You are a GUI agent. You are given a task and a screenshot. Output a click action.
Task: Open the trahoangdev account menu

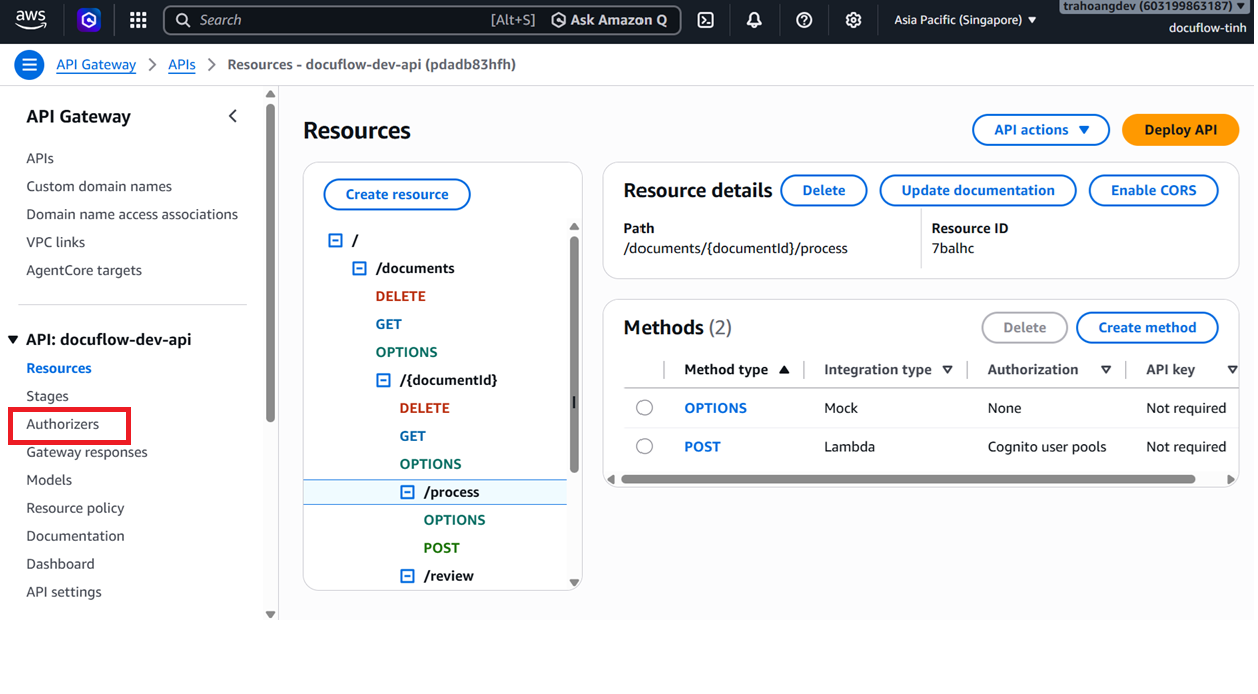[x=1154, y=6]
